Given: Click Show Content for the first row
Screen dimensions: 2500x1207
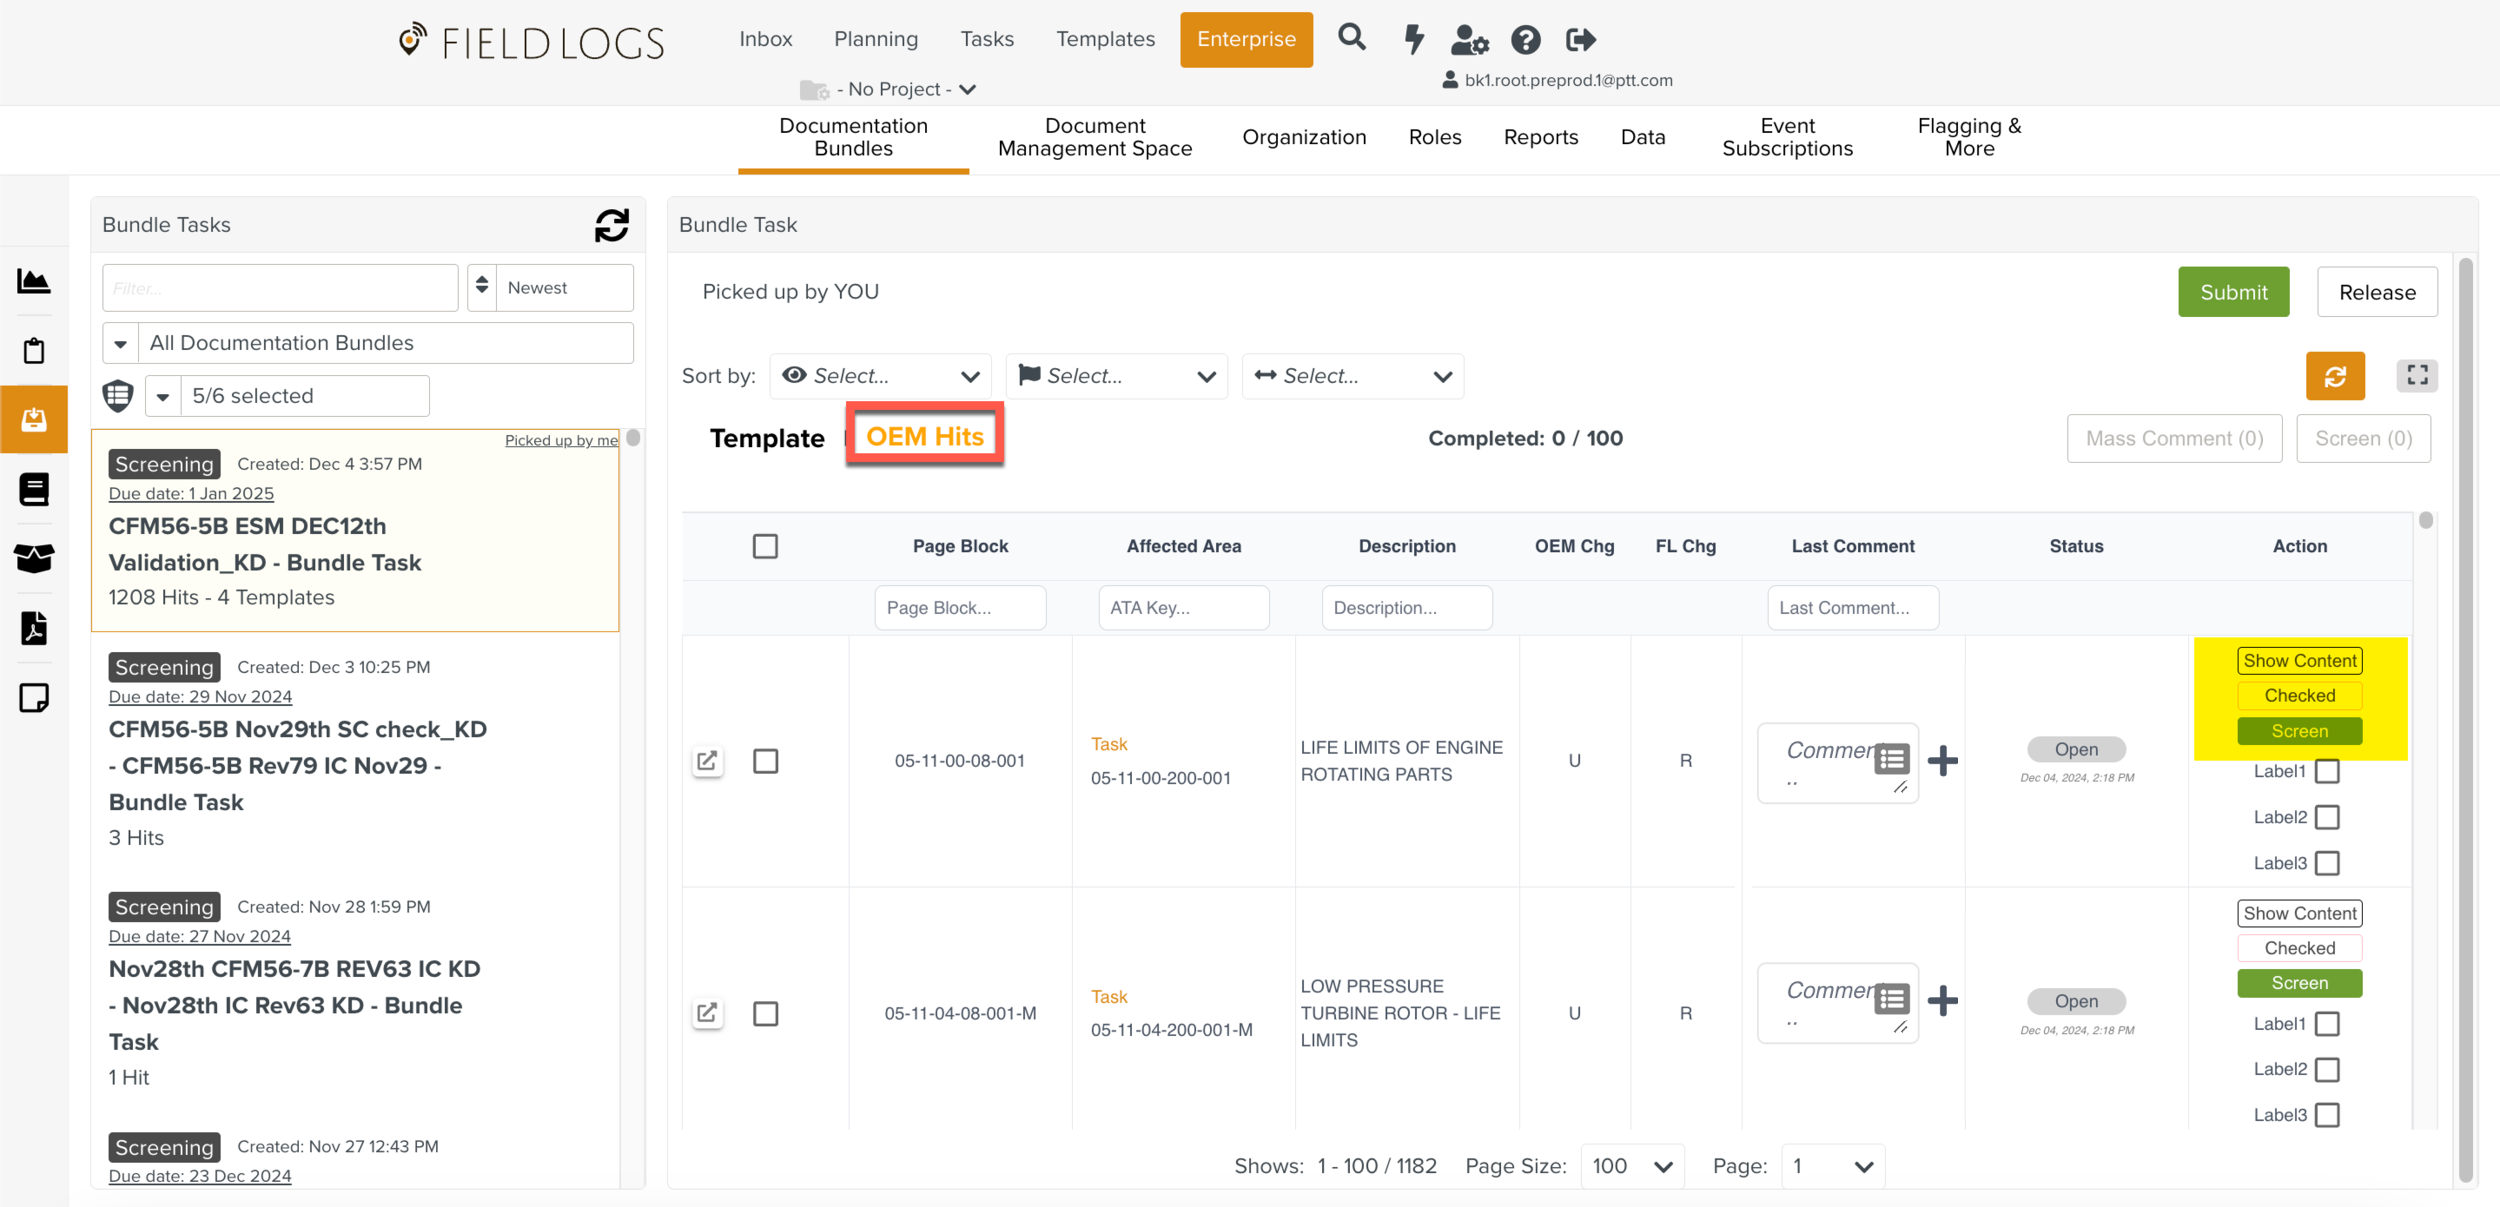Looking at the screenshot, I should point(2299,661).
